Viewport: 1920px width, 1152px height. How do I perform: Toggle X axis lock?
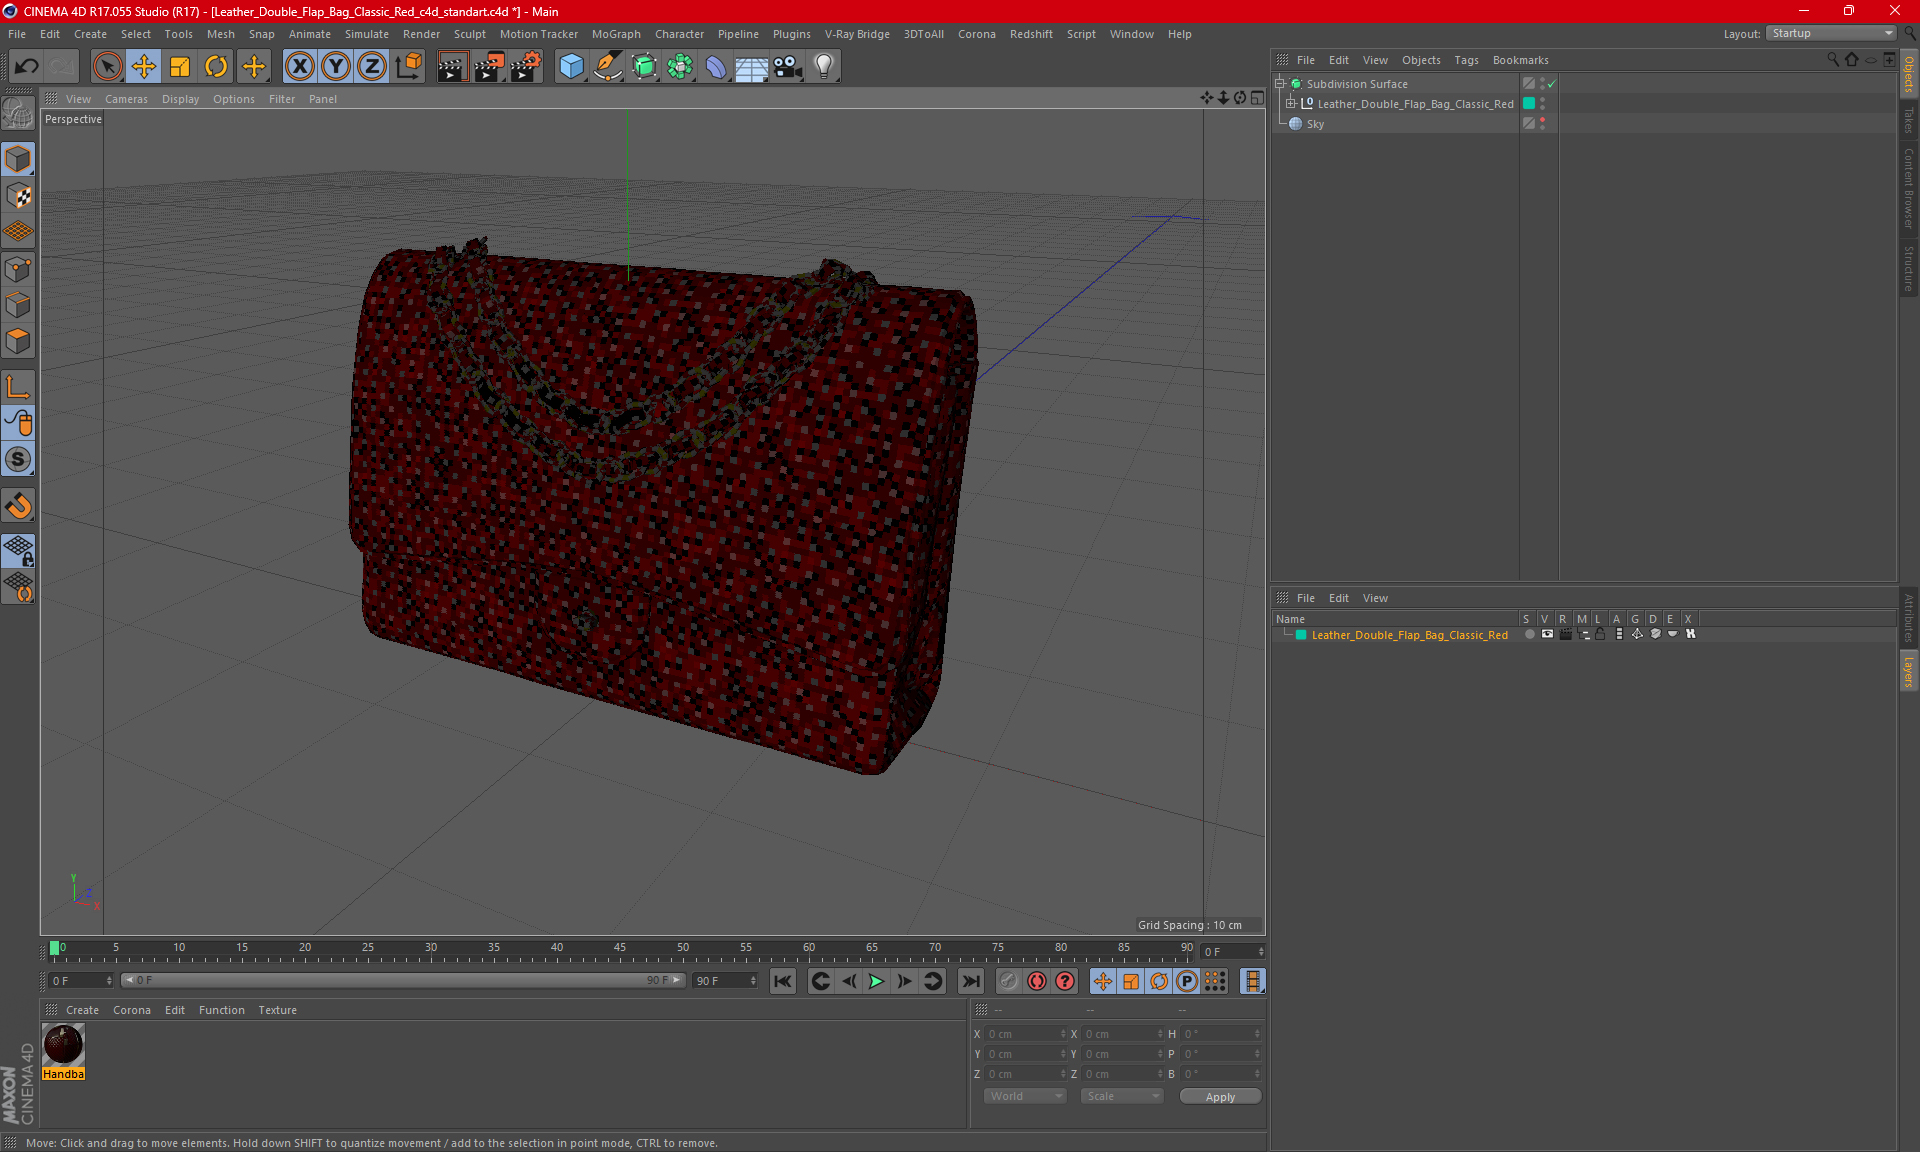click(299, 67)
